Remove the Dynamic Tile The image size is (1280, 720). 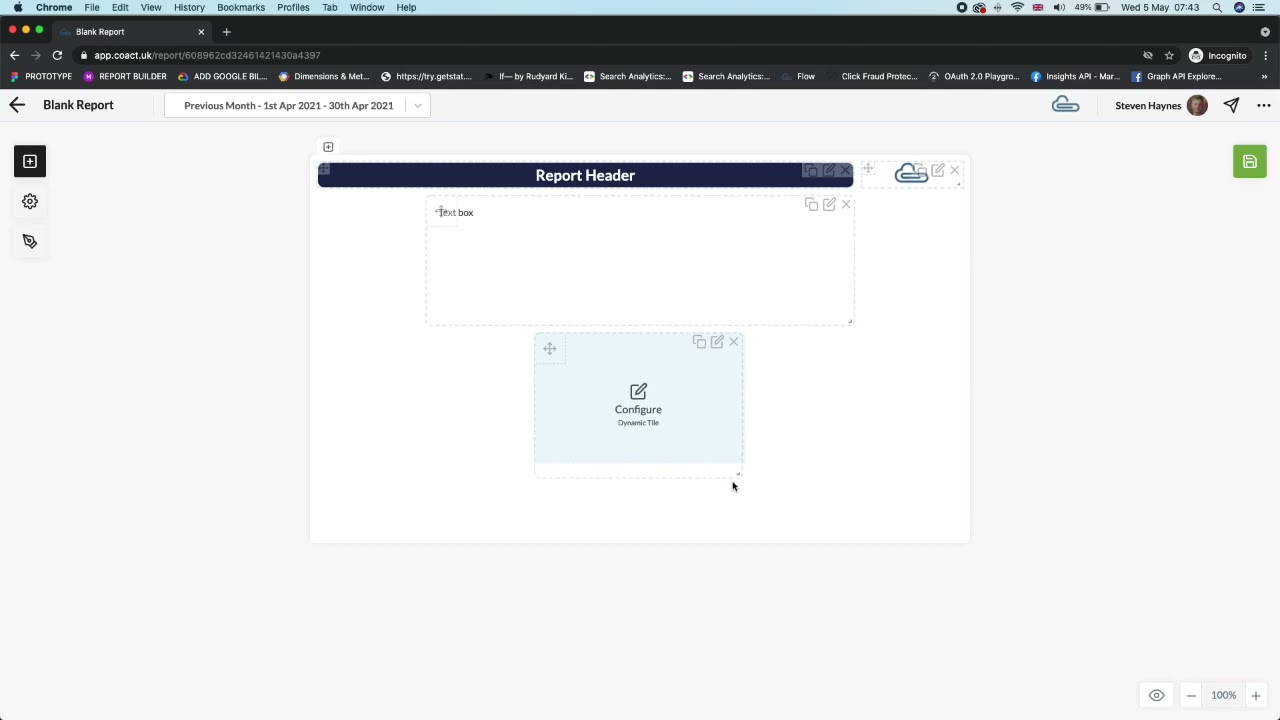click(x=734, y=342)
